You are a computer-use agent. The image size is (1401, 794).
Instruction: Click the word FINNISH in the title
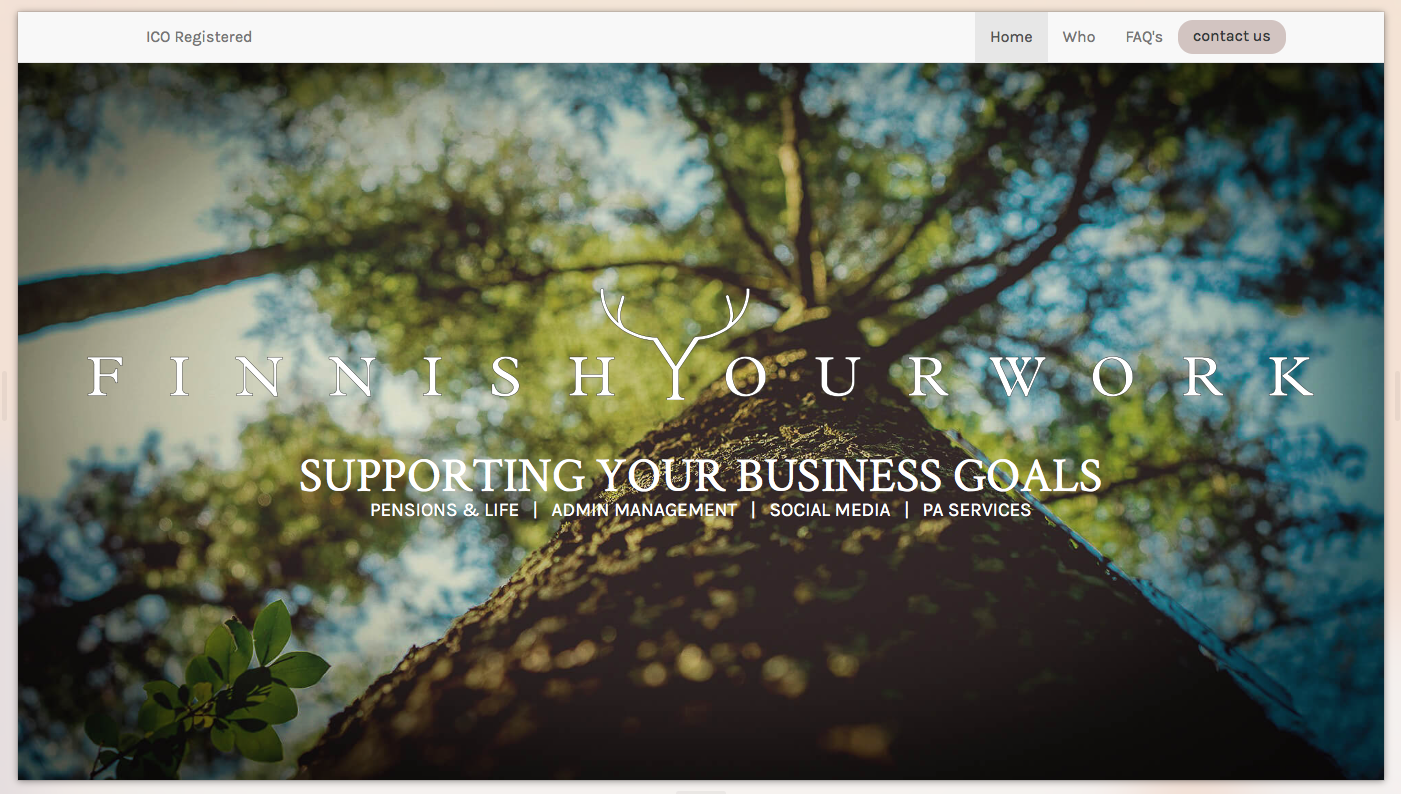pos(351,377)
